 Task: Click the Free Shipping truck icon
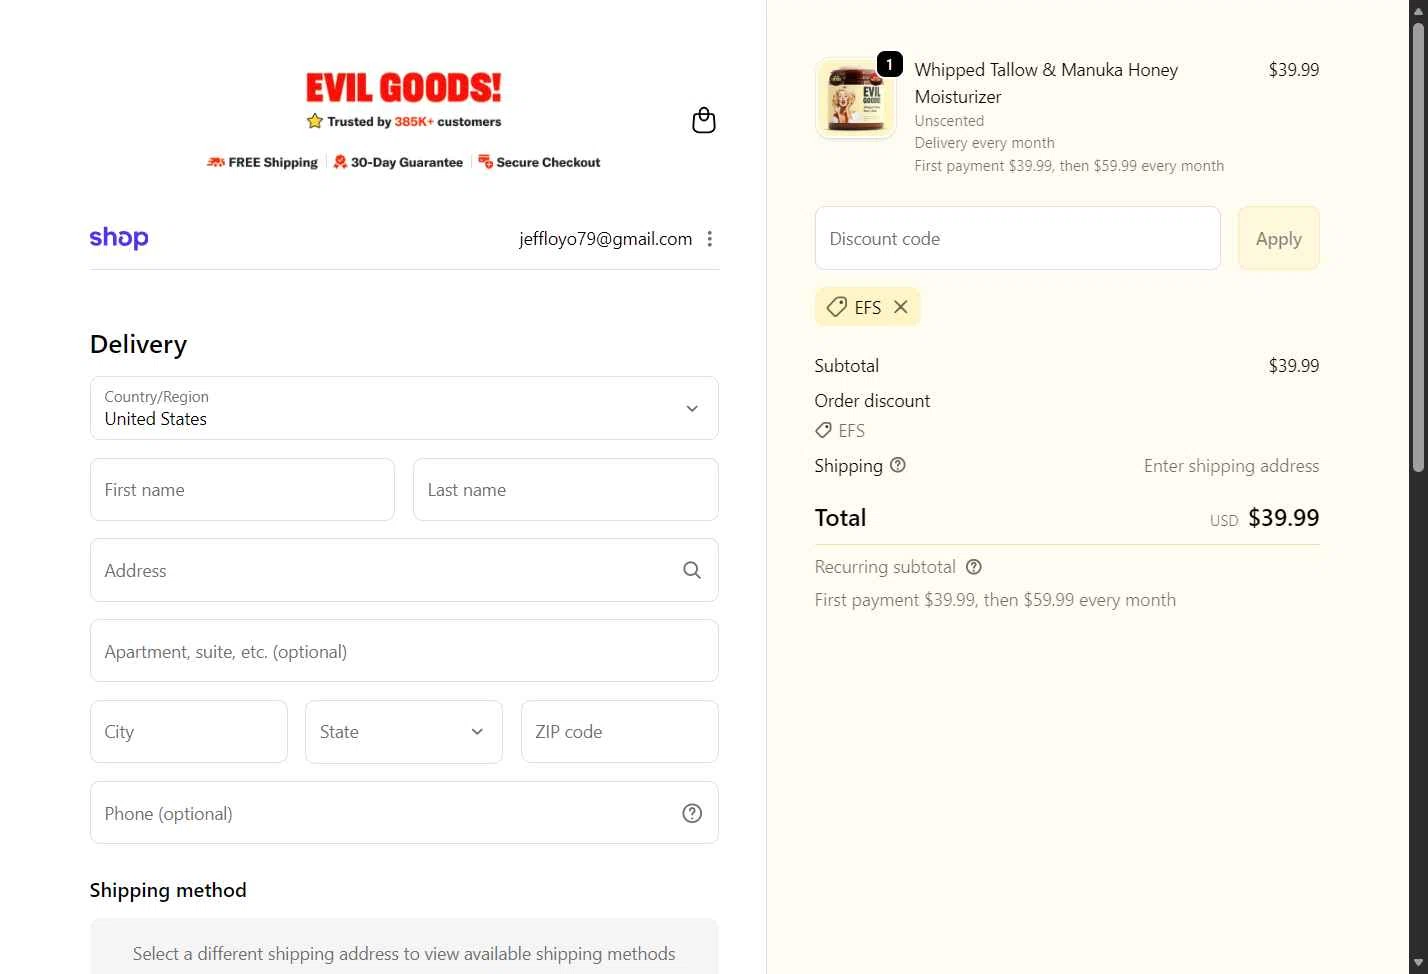tap(216, 162)
